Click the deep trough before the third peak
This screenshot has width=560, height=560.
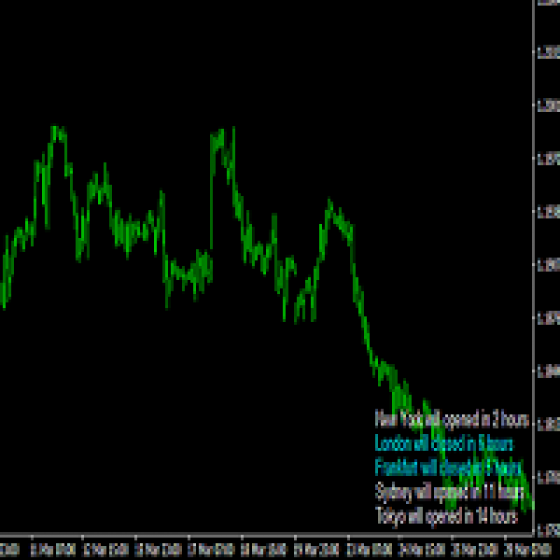tap(298, 311)
